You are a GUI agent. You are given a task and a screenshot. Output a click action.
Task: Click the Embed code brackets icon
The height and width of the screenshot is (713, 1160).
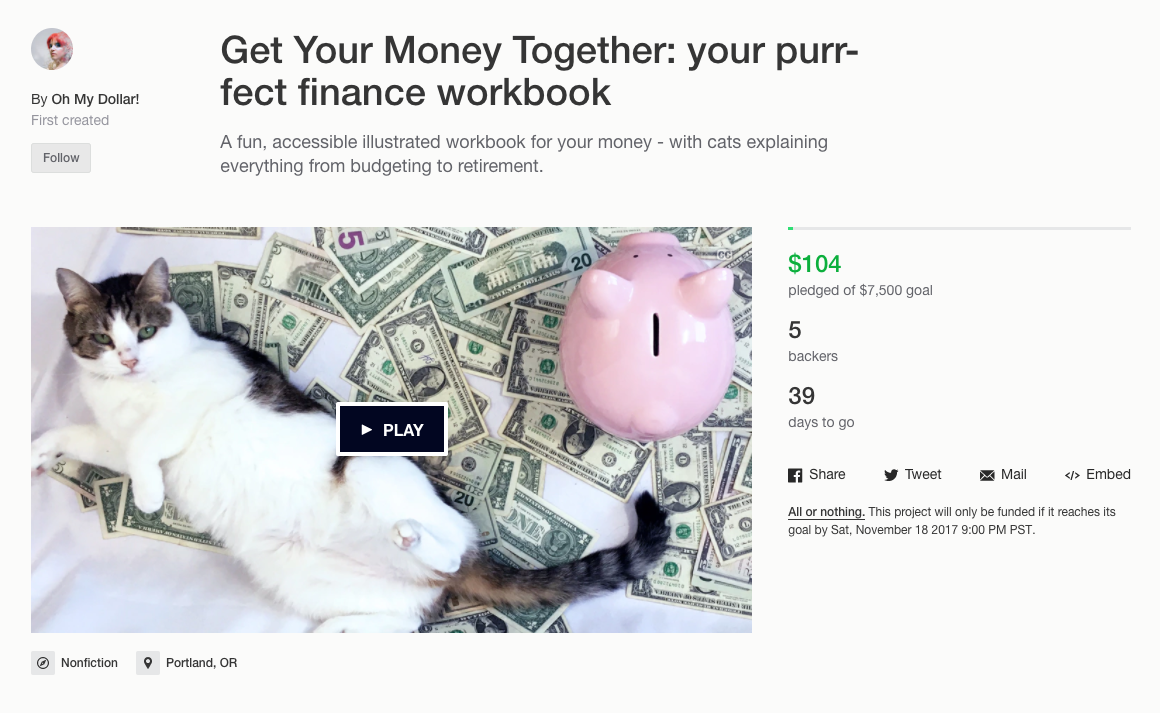pyautogui.click(x=1072, y=475)
